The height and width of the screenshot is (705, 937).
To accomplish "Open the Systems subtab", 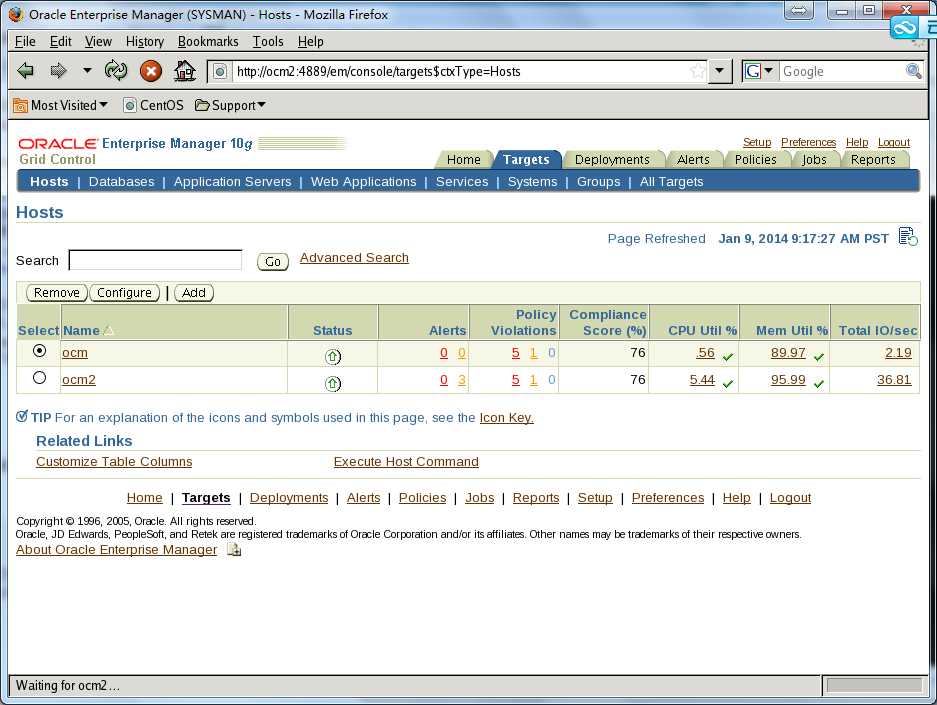I will (x=532, y=182).
